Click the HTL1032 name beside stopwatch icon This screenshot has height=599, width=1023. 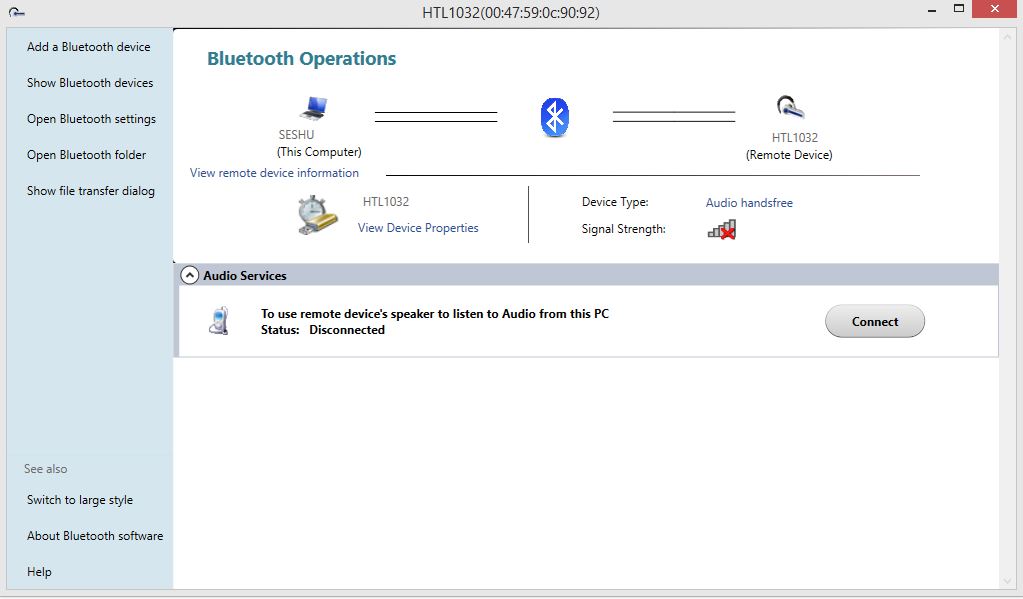pos(386,202)
